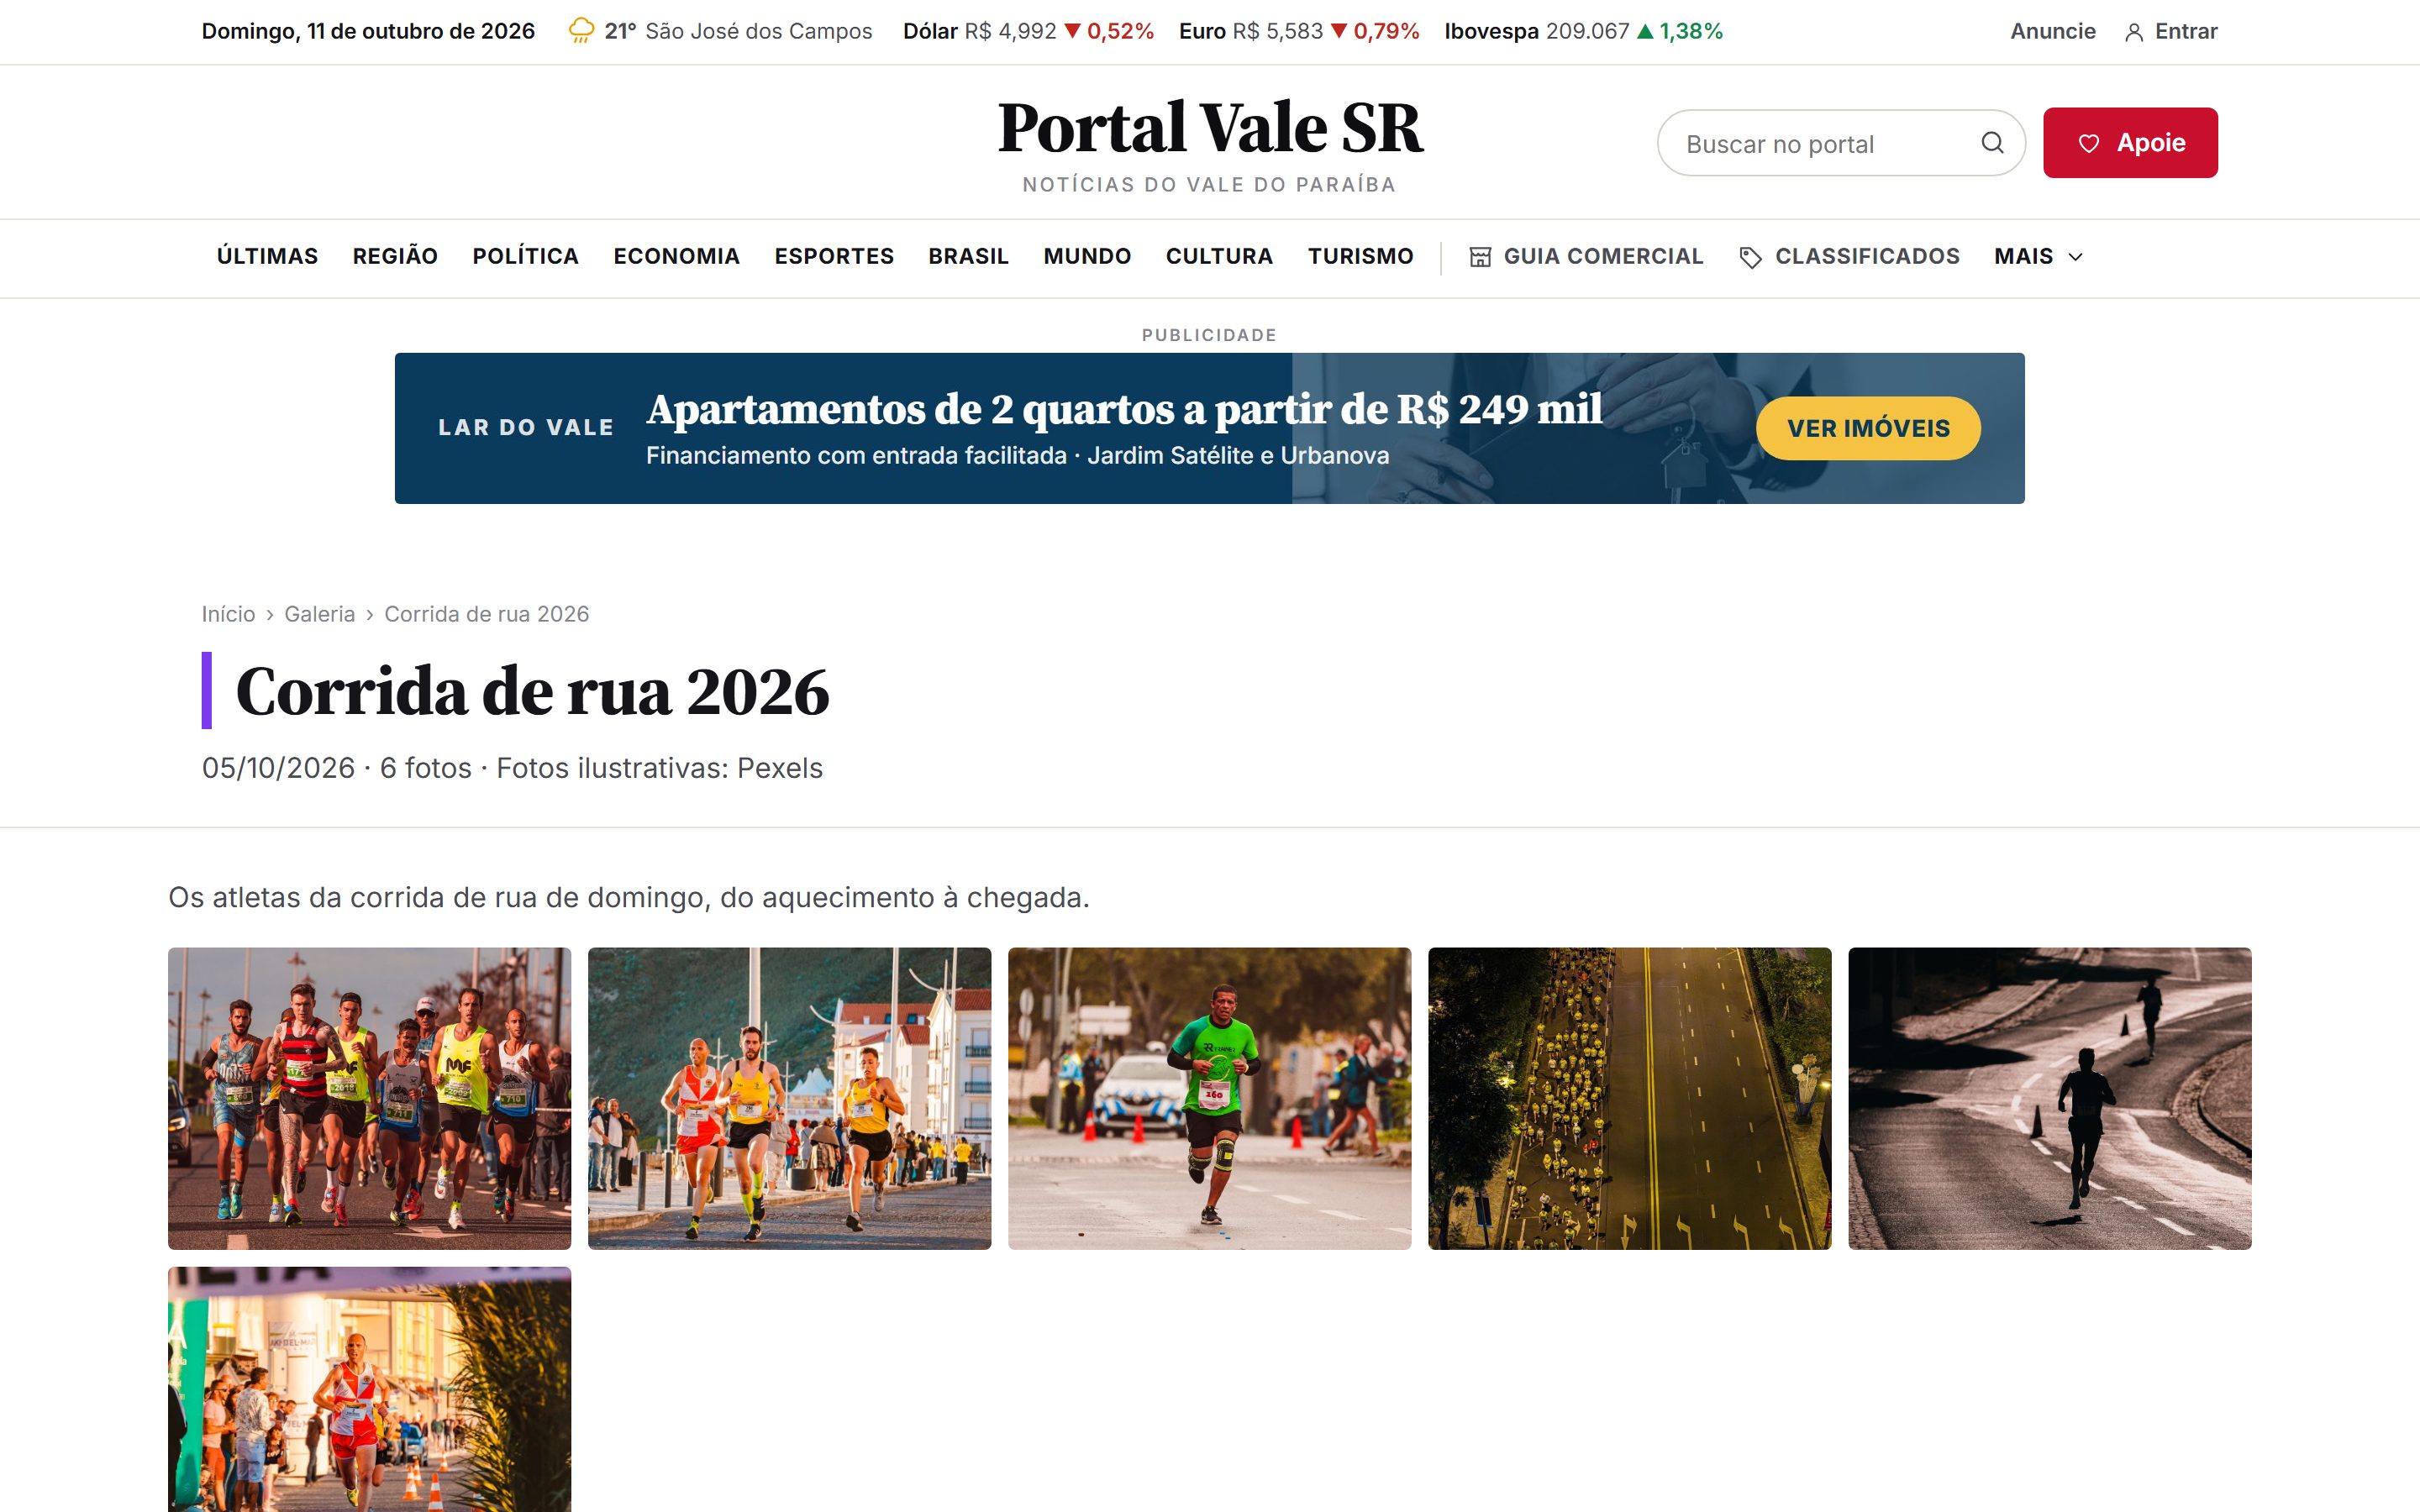Click the Apoie support button

(2130, 143)
